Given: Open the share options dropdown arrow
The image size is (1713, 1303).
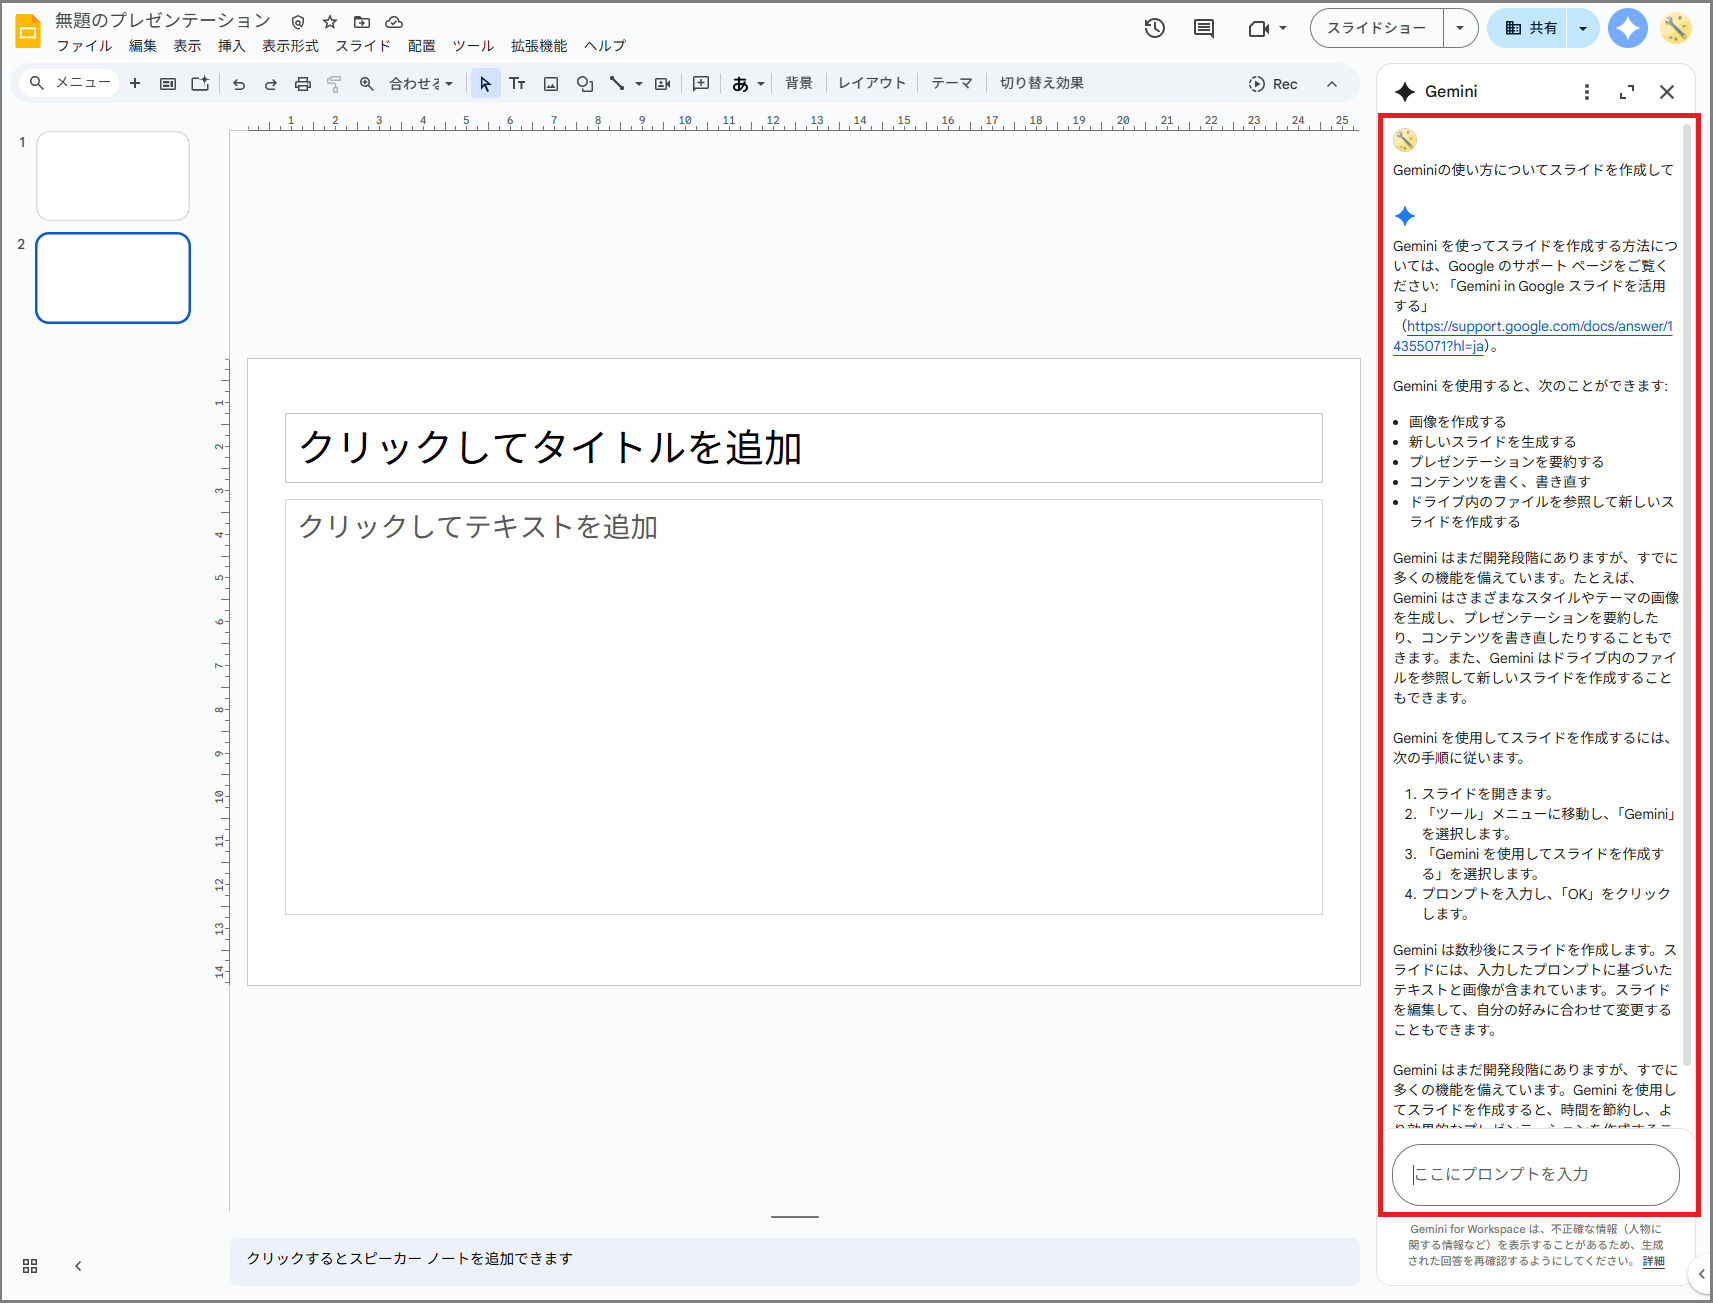Looking at the screenshot, I should coord(1583,28).
